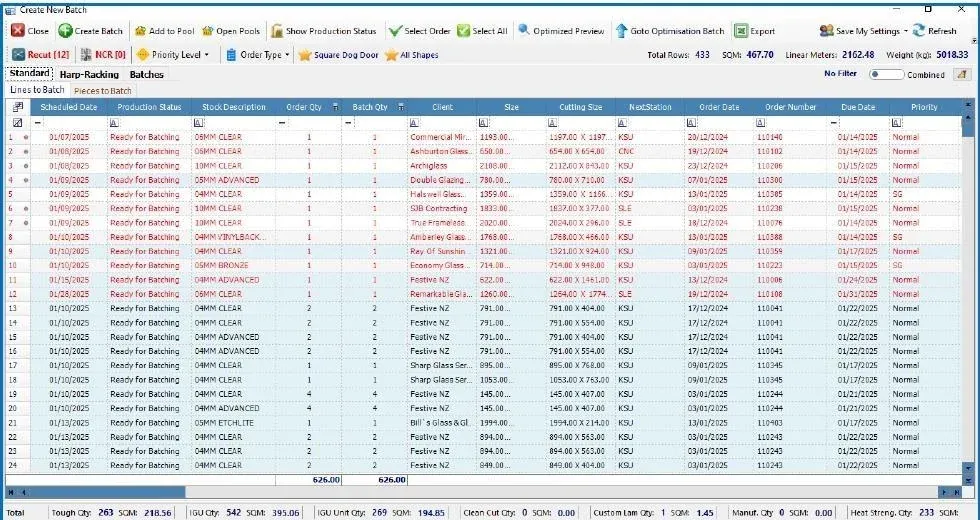Click the filter row edit icon

click(x=18, y=122)
